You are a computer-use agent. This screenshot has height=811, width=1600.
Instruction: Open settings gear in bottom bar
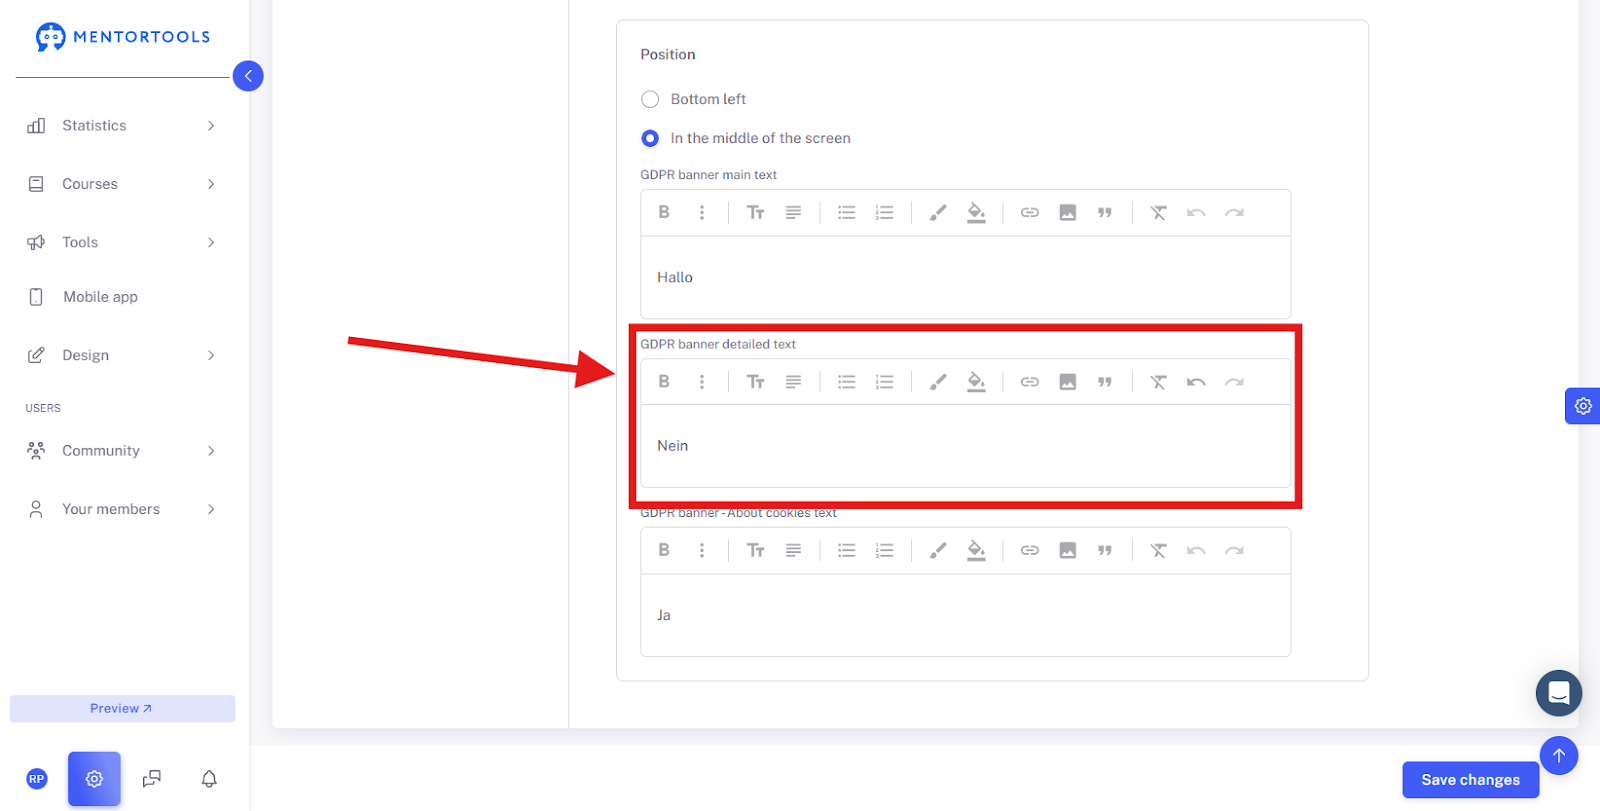click(94, 779)
